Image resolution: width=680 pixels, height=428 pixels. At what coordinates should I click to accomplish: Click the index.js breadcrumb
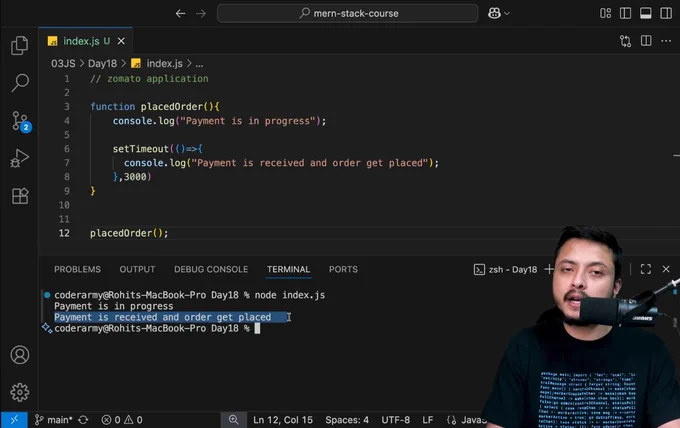pos(164,64)
